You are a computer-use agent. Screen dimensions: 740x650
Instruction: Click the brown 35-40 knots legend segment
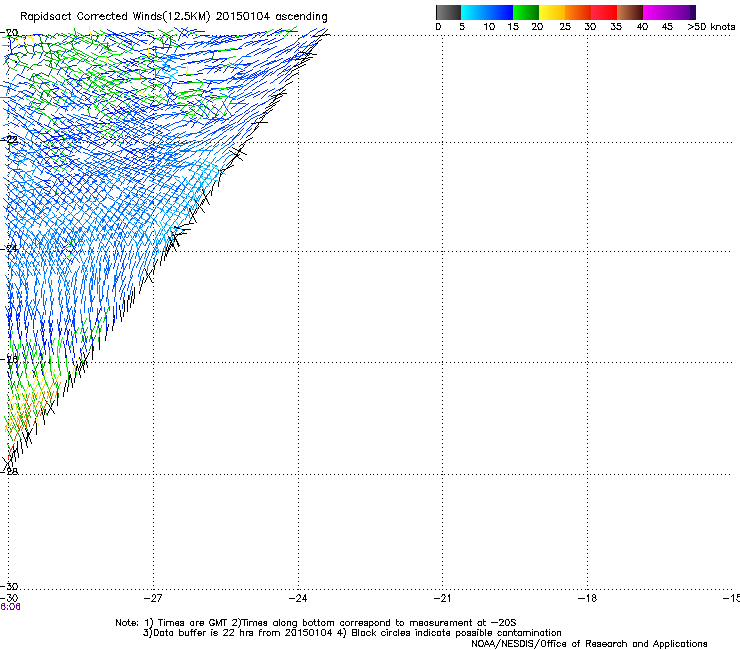coord(630,12)
